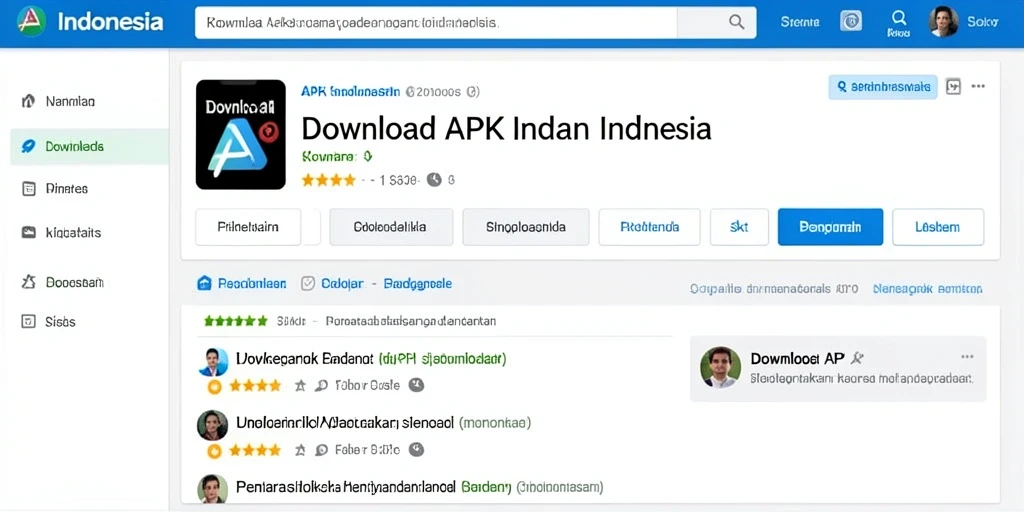Click the check icon on Odojar tab

click(308, 283)
